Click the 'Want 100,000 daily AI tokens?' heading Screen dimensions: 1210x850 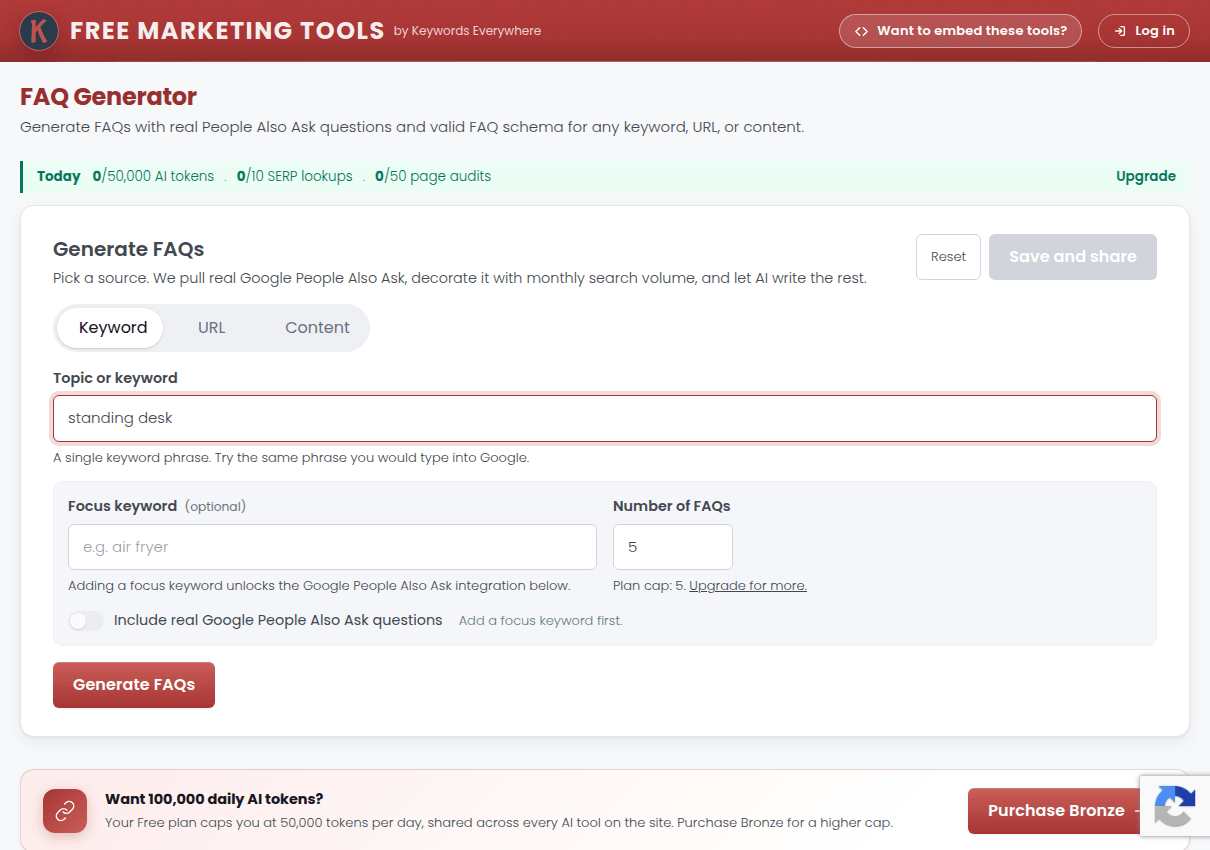click(x=214, y=799)
